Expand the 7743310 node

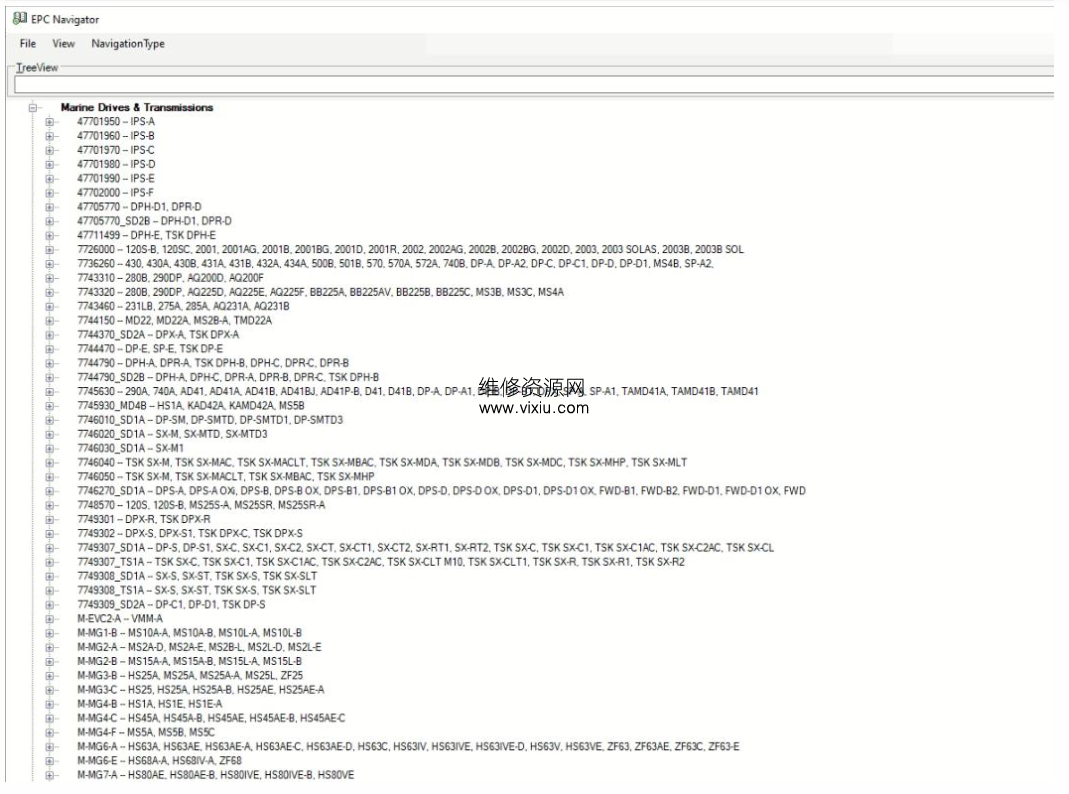click(49, 278)
